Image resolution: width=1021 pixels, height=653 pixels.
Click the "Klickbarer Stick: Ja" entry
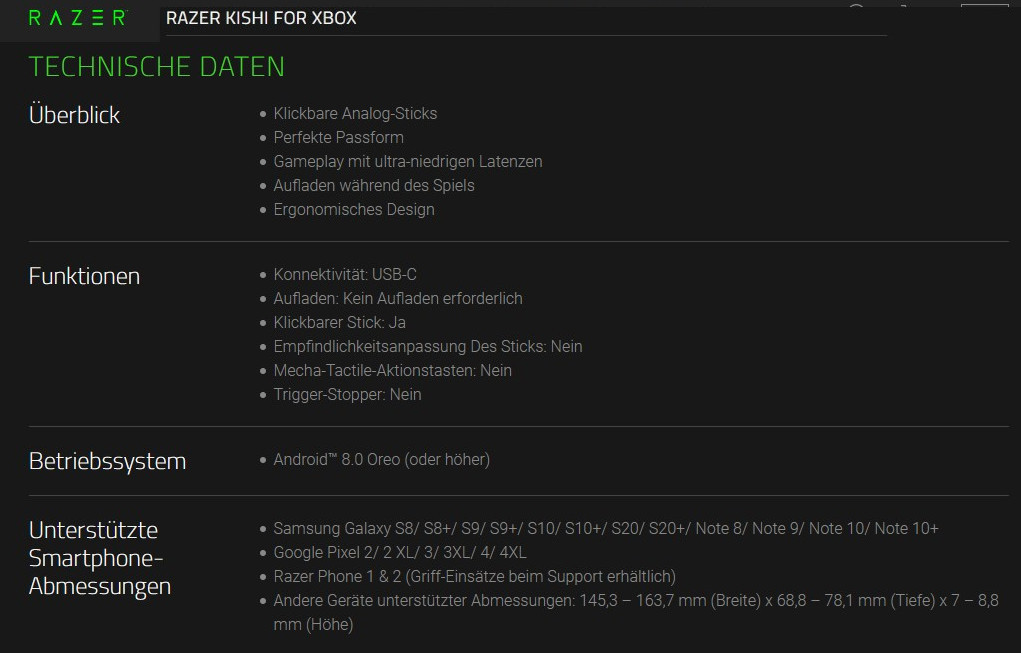point(339,322)
